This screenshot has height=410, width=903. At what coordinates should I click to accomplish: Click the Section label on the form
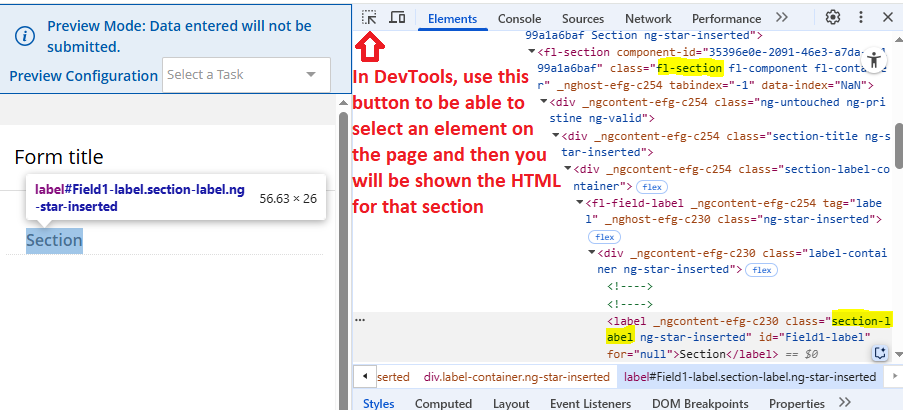point(54,240)
